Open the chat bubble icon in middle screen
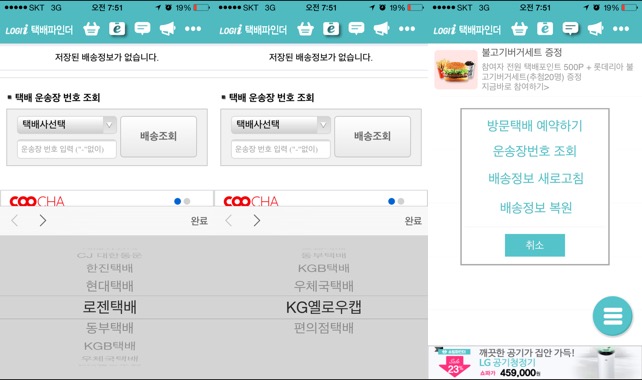 (x=356, y=29)
